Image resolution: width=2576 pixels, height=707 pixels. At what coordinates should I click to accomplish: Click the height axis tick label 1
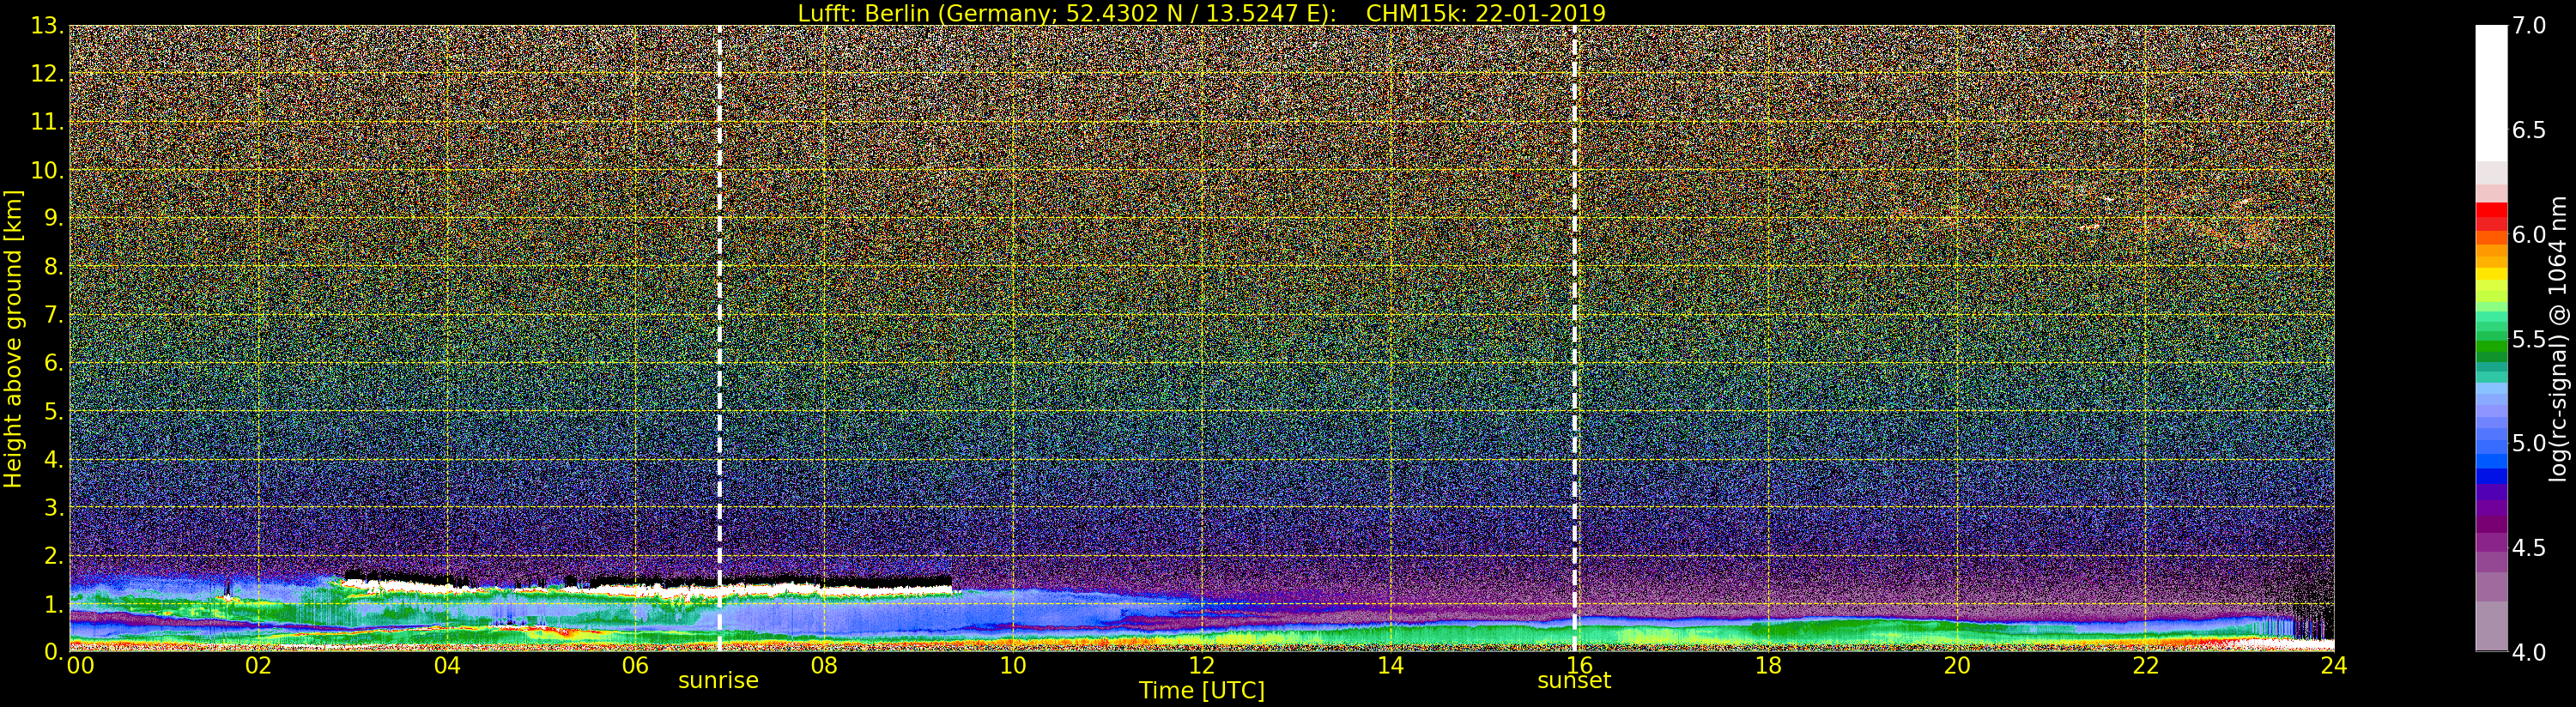(52, 603)
